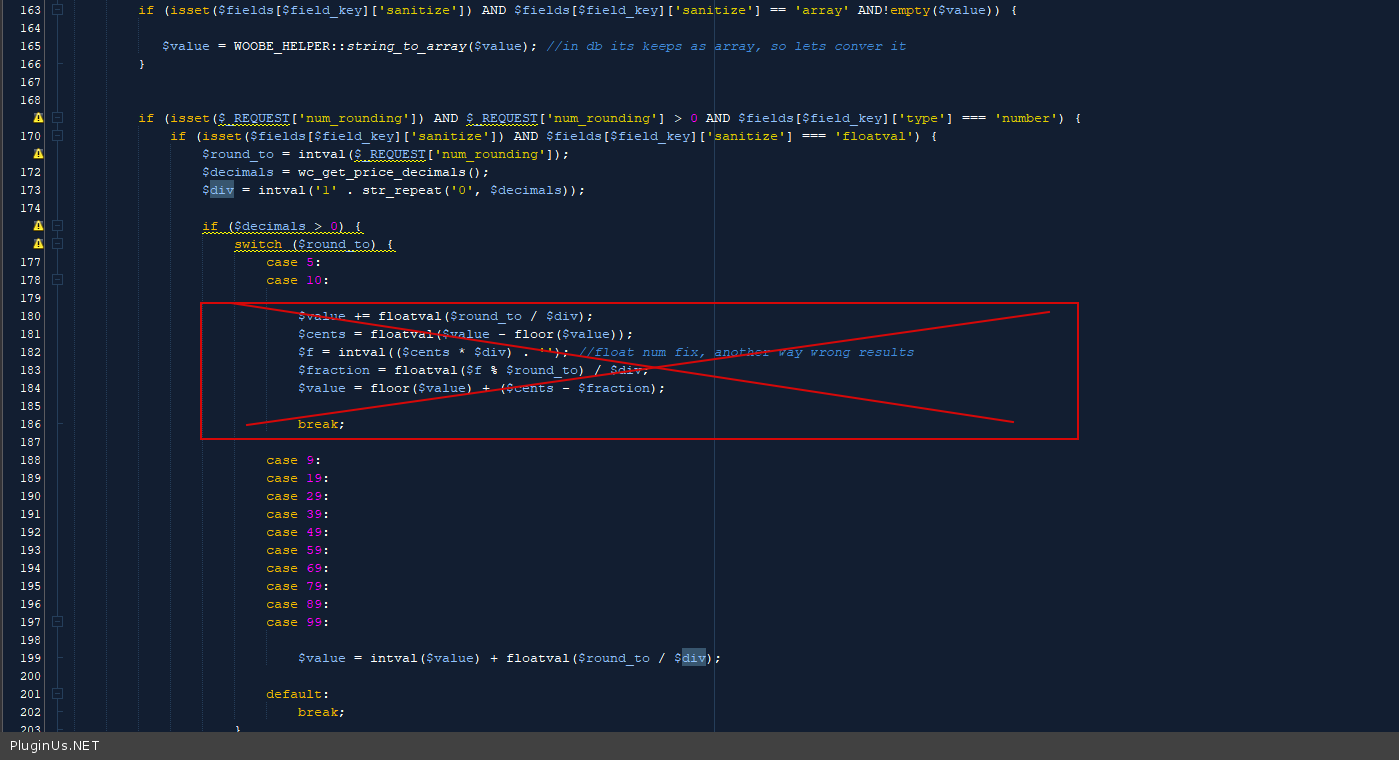This screenshot has width=1399, height=760.
Task: Click the warning icon beside the if ($decimals > 0) line
Action: click(x=38, y=226)
